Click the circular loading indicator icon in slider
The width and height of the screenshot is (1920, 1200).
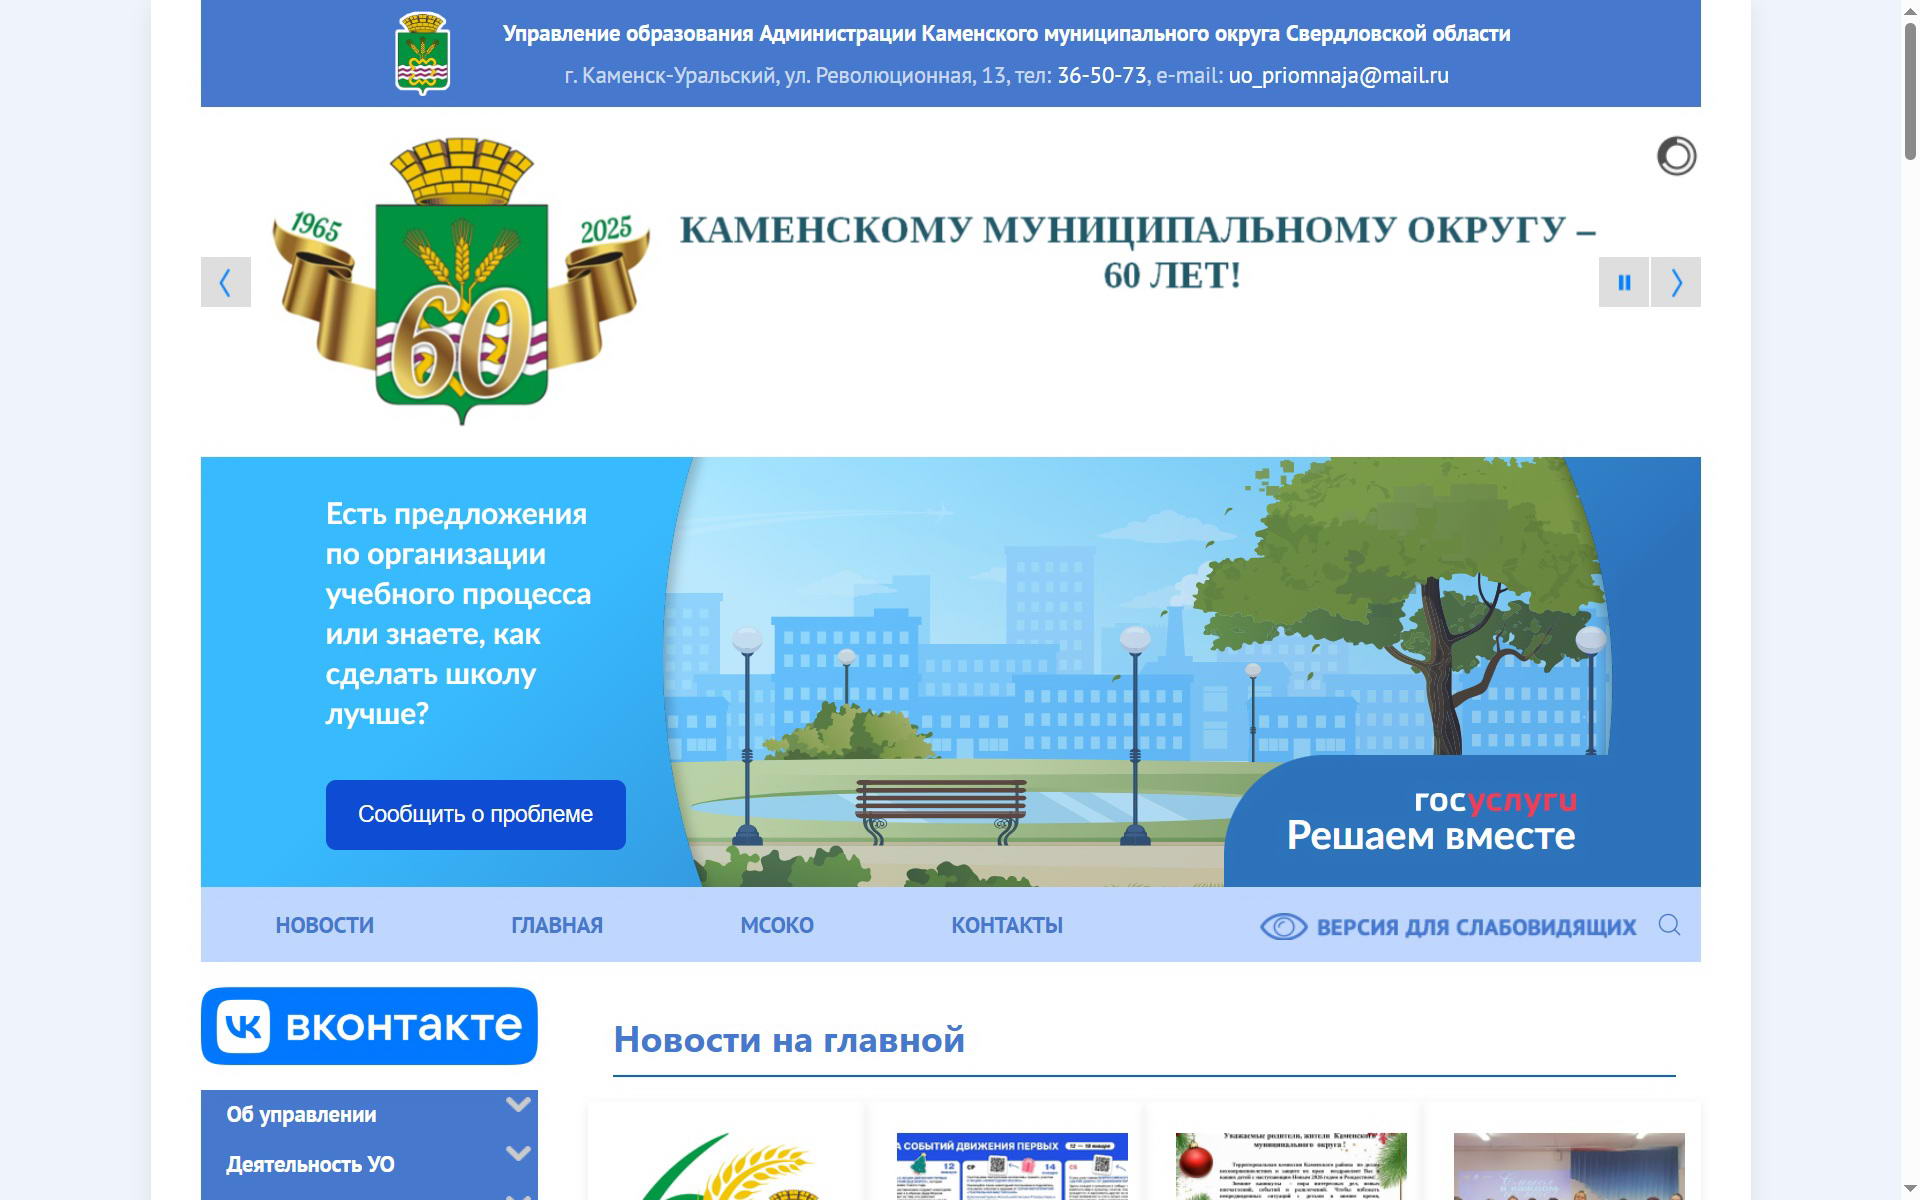pos(1676,156)
